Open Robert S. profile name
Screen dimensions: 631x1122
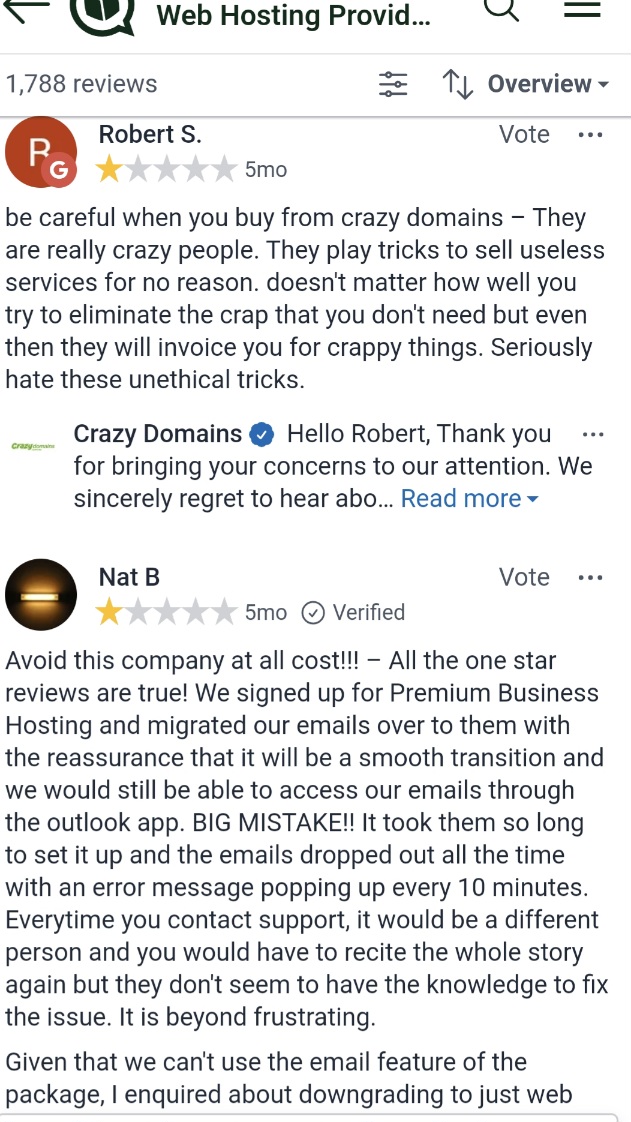tap(150, 134)
